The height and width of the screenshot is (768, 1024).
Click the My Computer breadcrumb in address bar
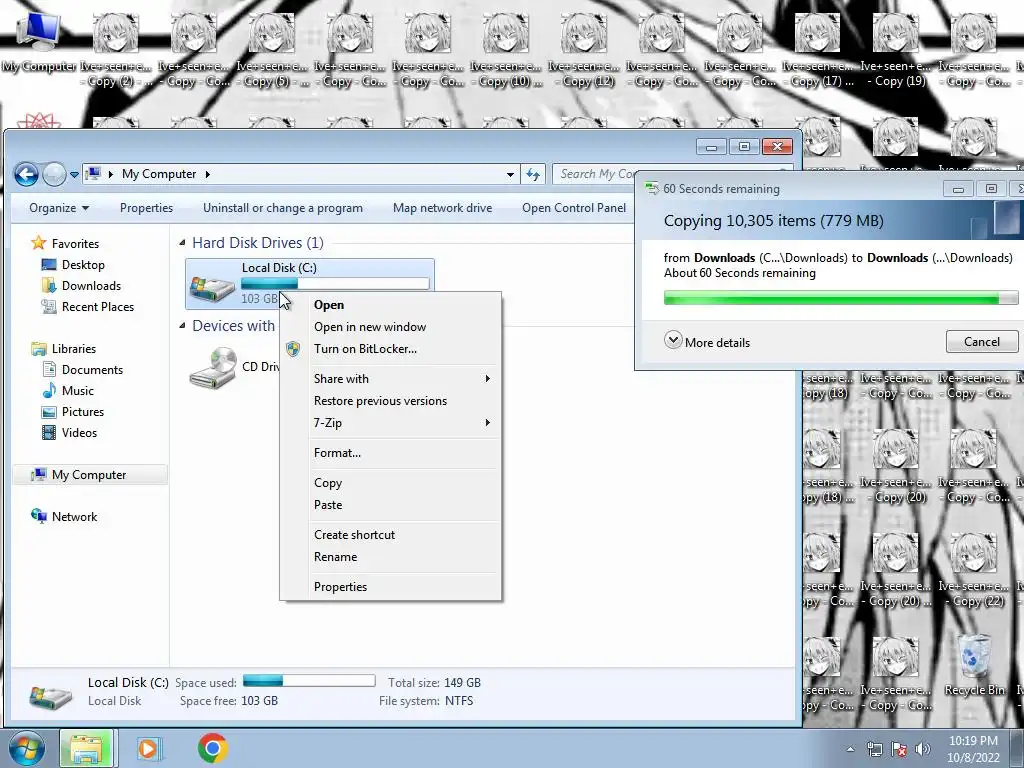(x=159, y=174)
